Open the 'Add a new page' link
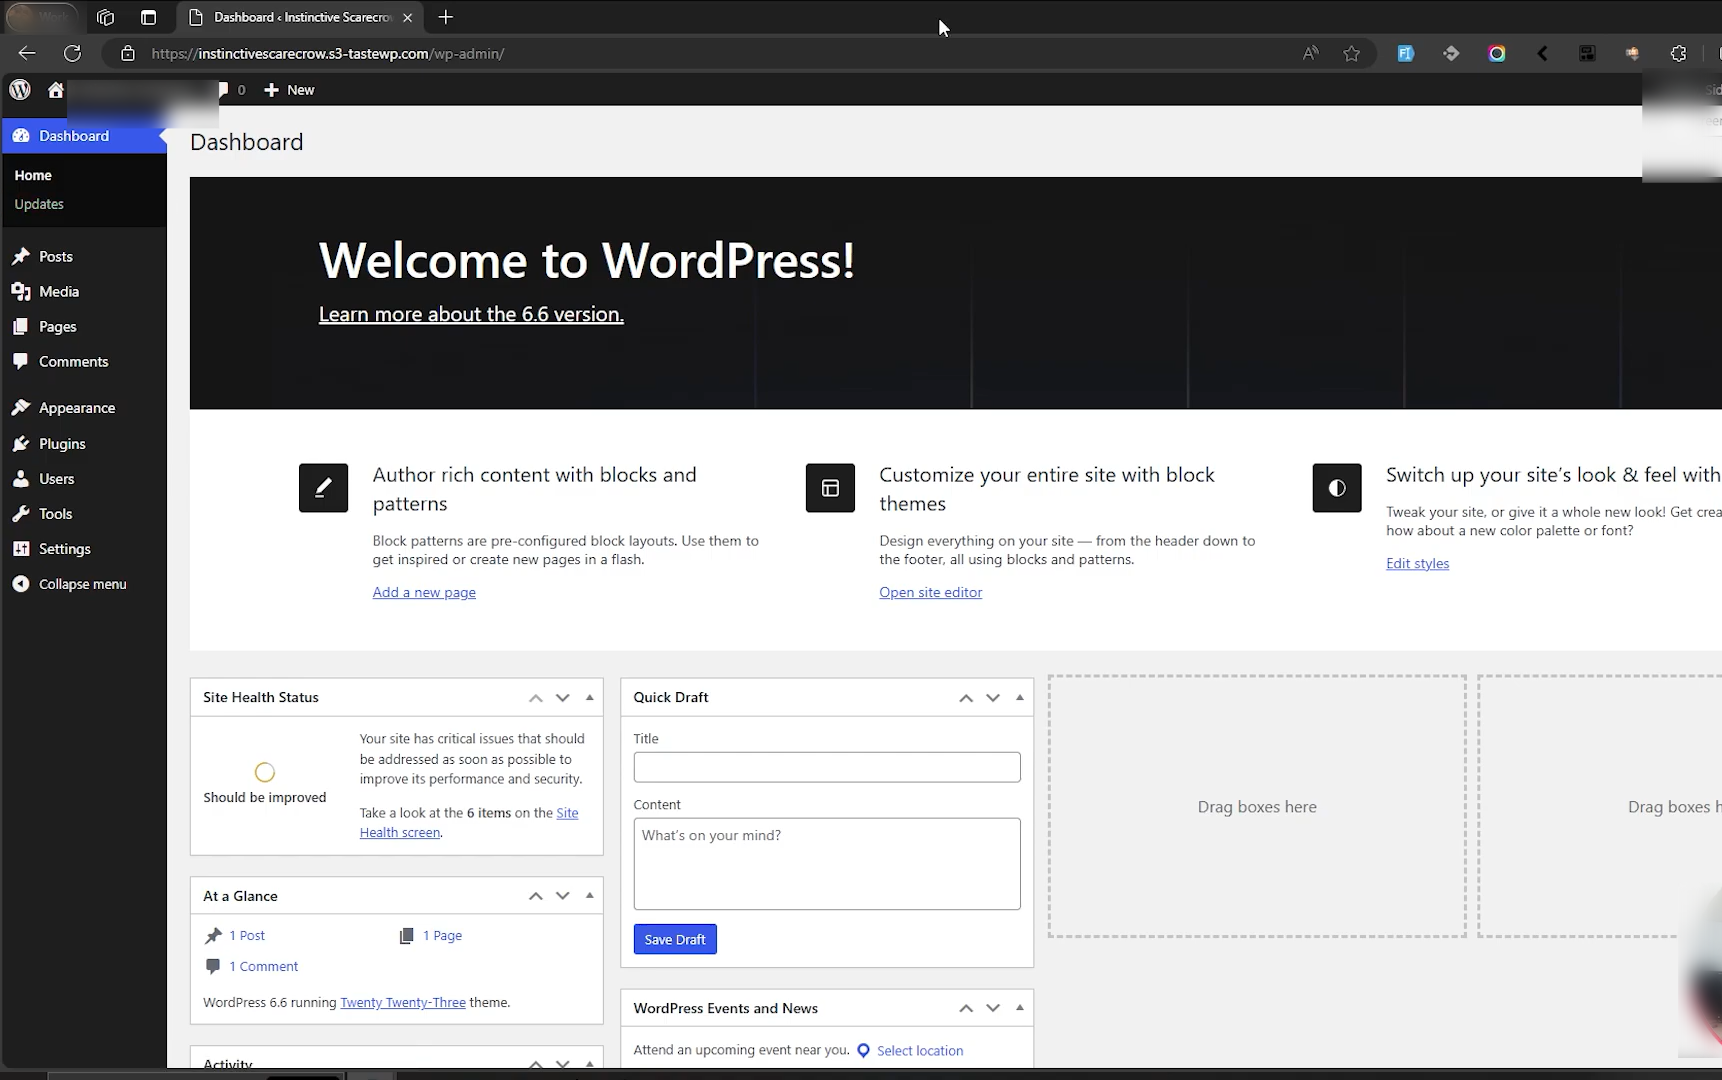Image resolution: width=1722 pixels, height=1080 pixels. pos(424,593)
